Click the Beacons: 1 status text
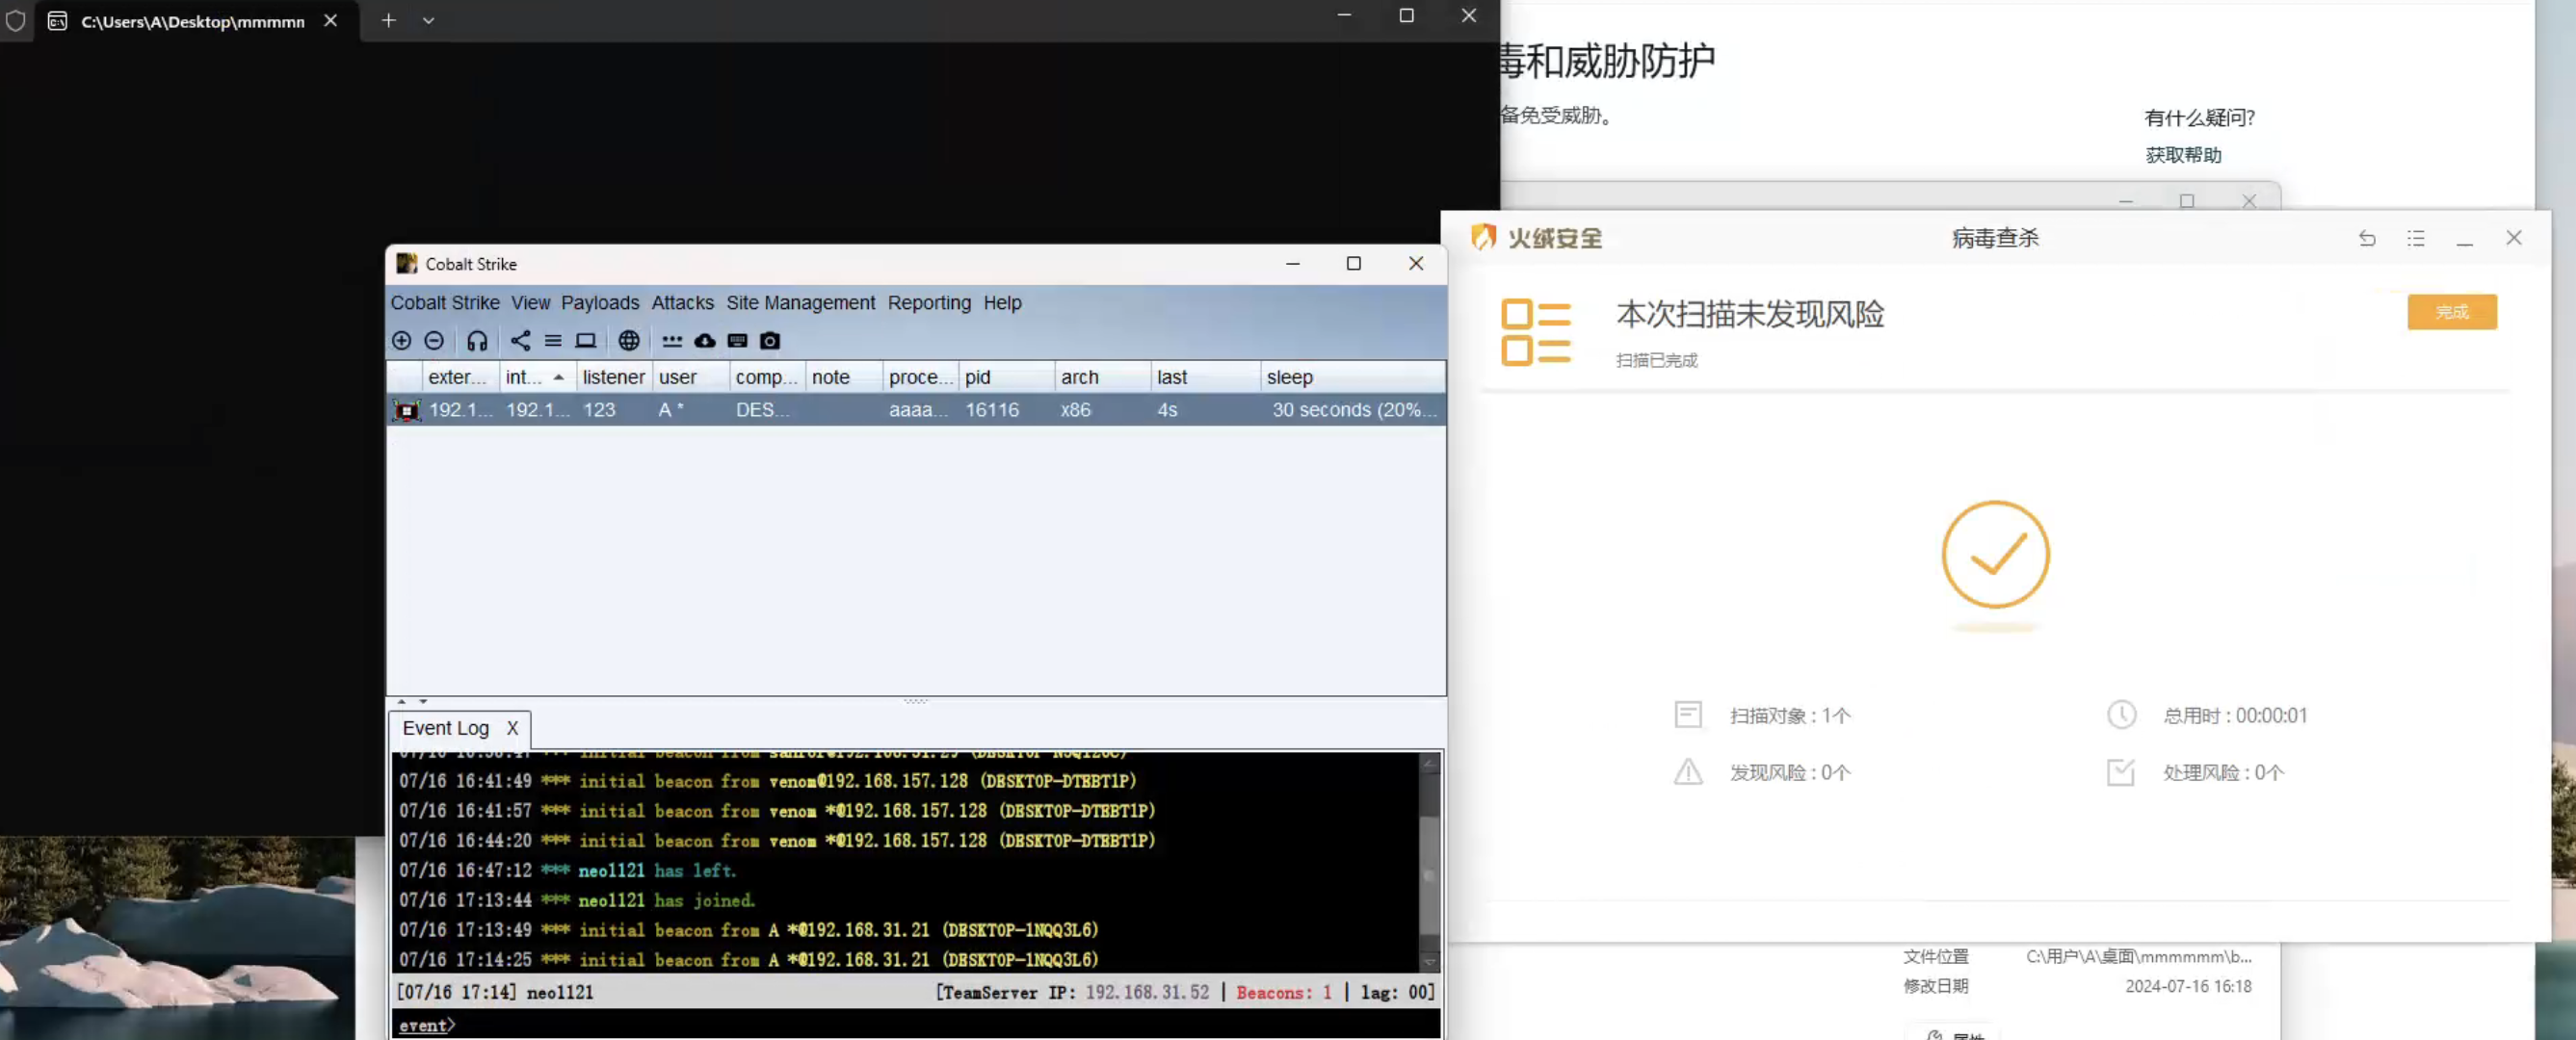2576x1040 pixels. [1284, 993]
